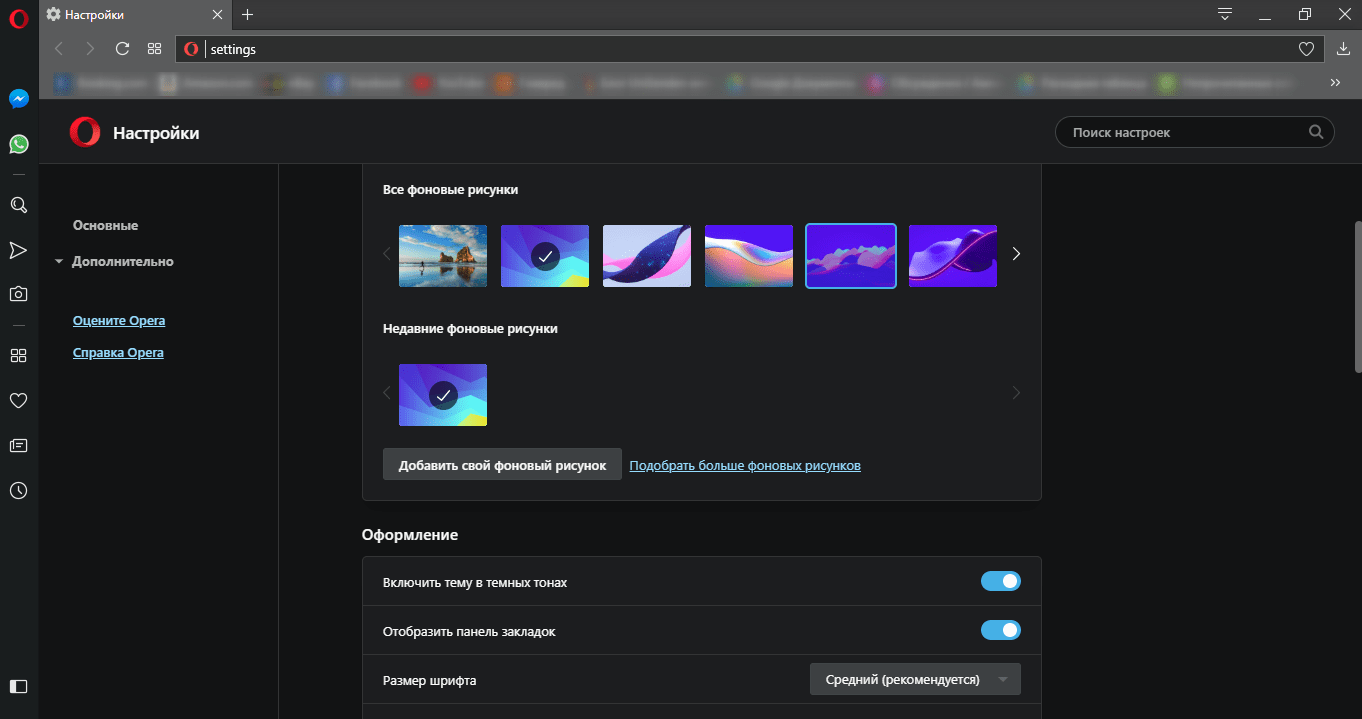Open WhatsApp sidebar panel
The width and height of the screenshot is (1362, 719).
[x=18, y=144]
